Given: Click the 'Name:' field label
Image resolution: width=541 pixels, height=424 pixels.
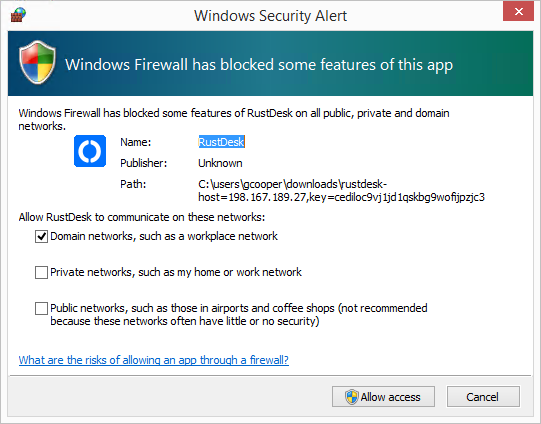Looking at the screenshot, I should [136, 142].
